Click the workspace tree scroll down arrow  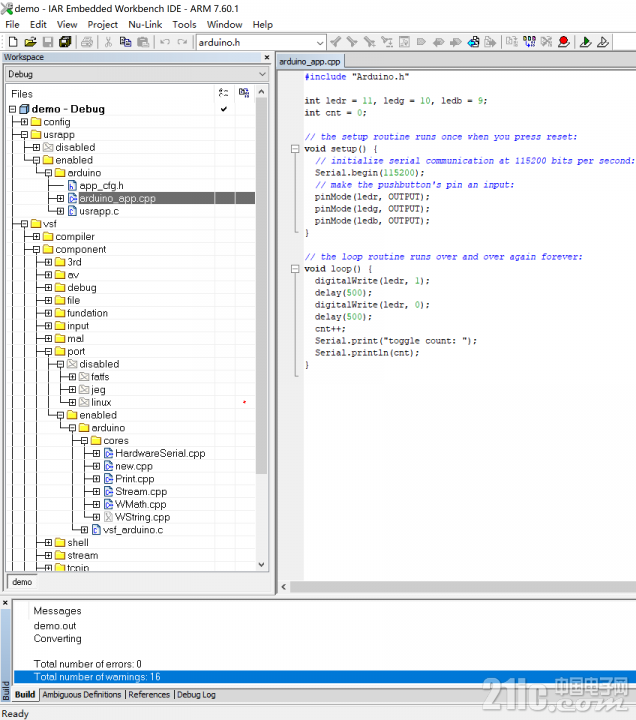point(261,565)
